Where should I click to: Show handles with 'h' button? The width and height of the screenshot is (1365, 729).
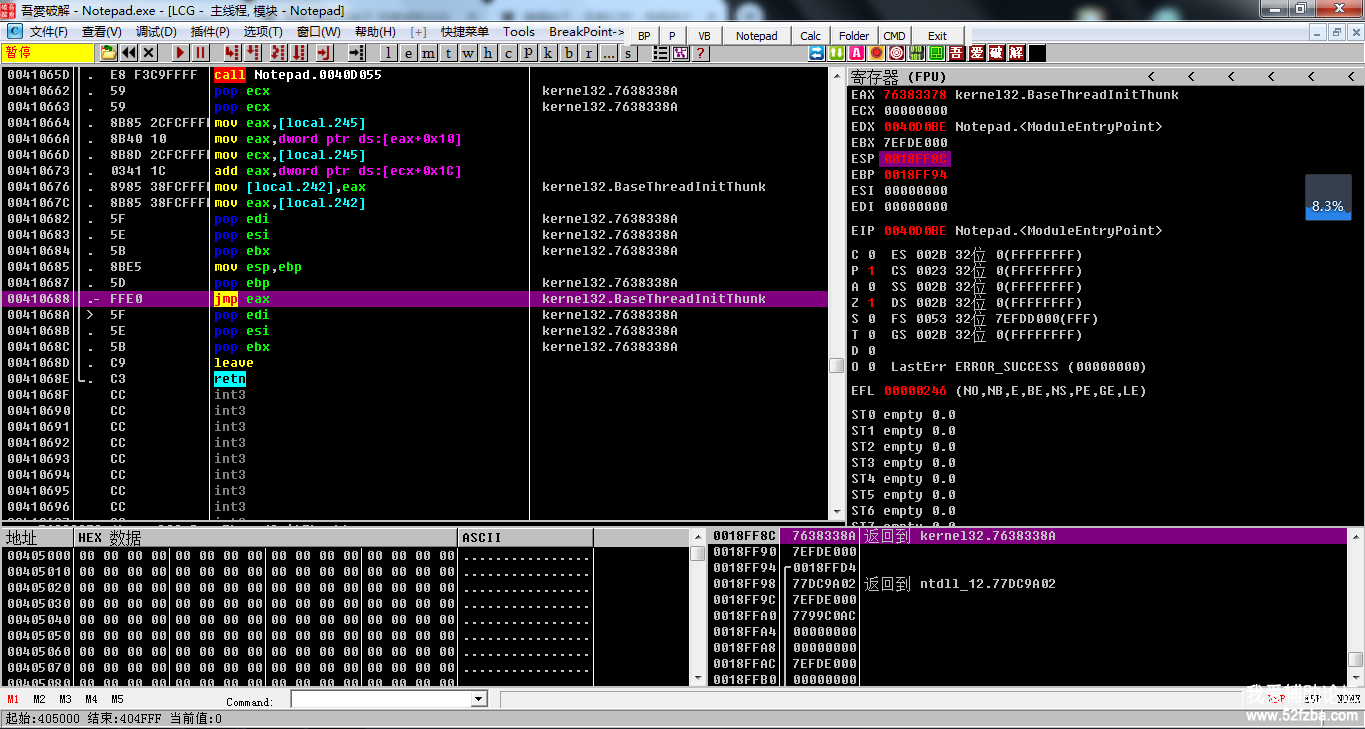click(488, 53)
